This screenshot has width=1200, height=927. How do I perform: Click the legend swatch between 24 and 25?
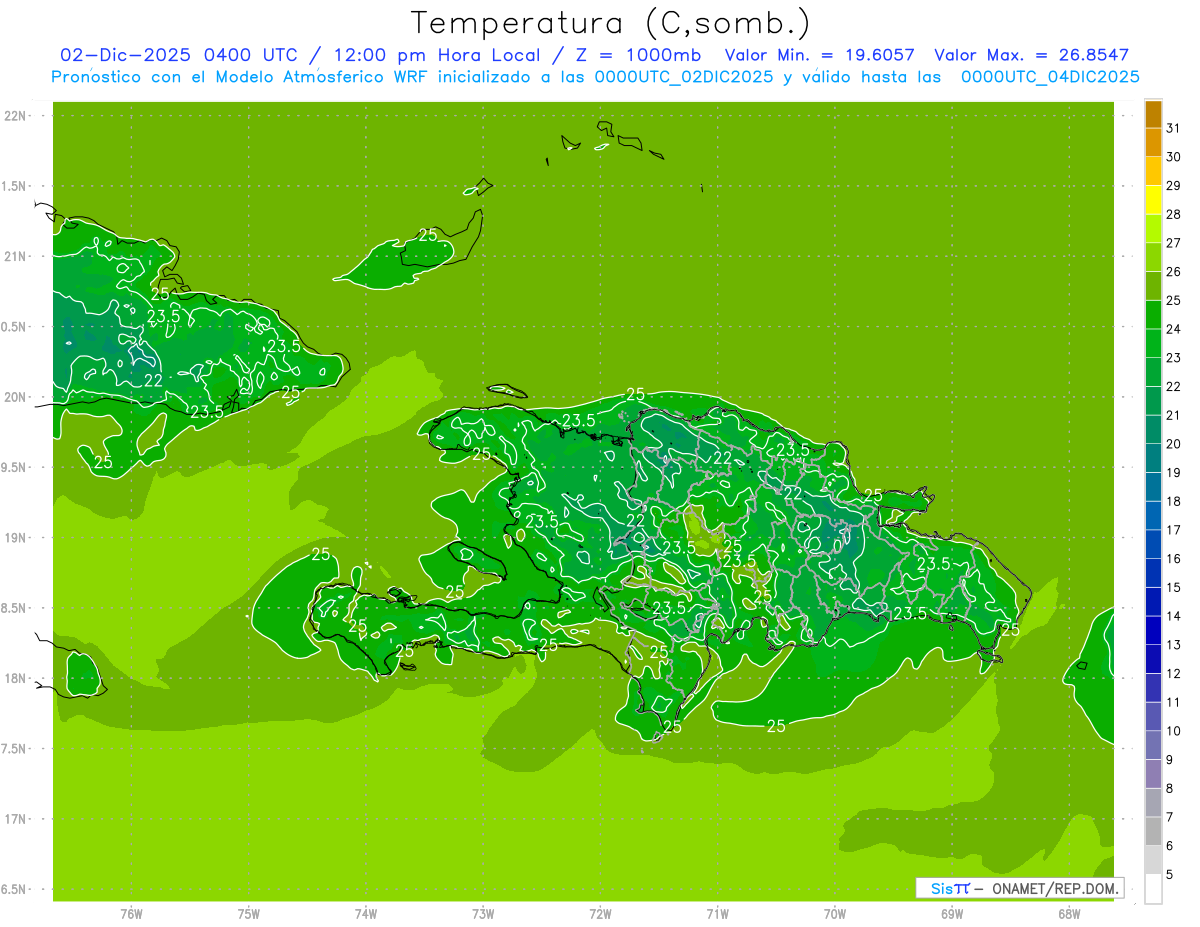1153,315
